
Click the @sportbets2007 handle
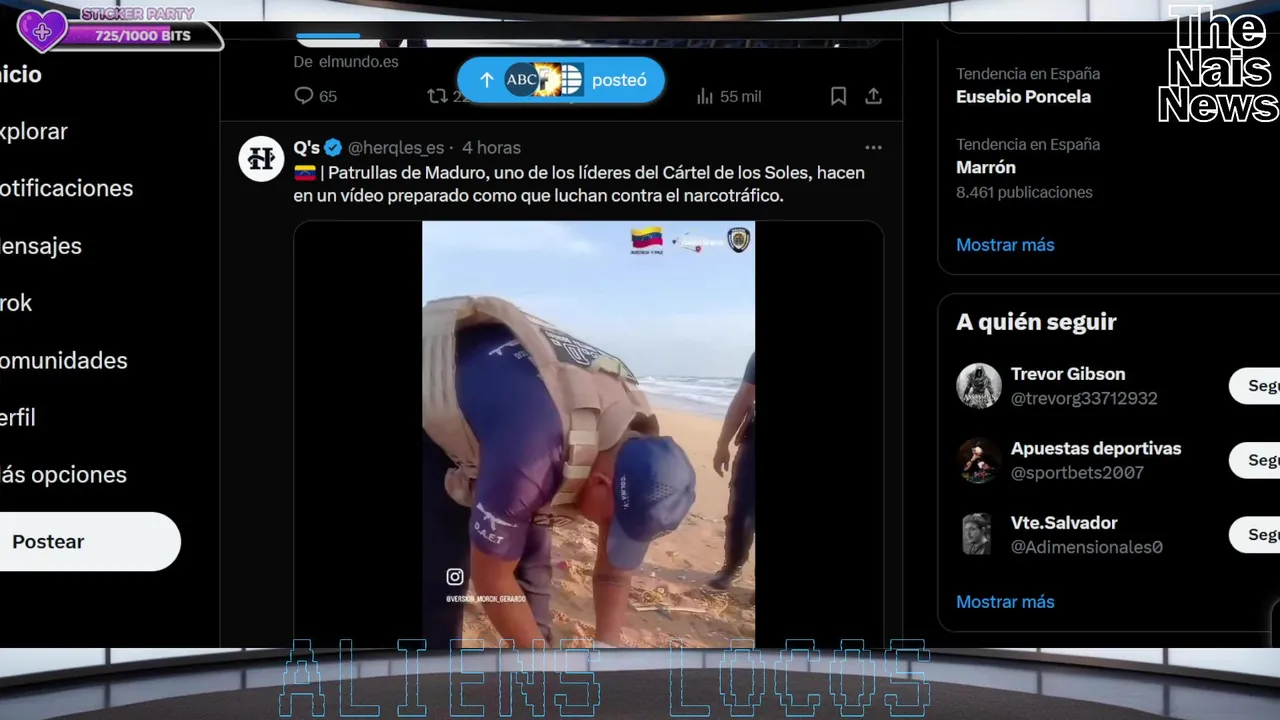pyautogui.click(x=1077, y=472)
